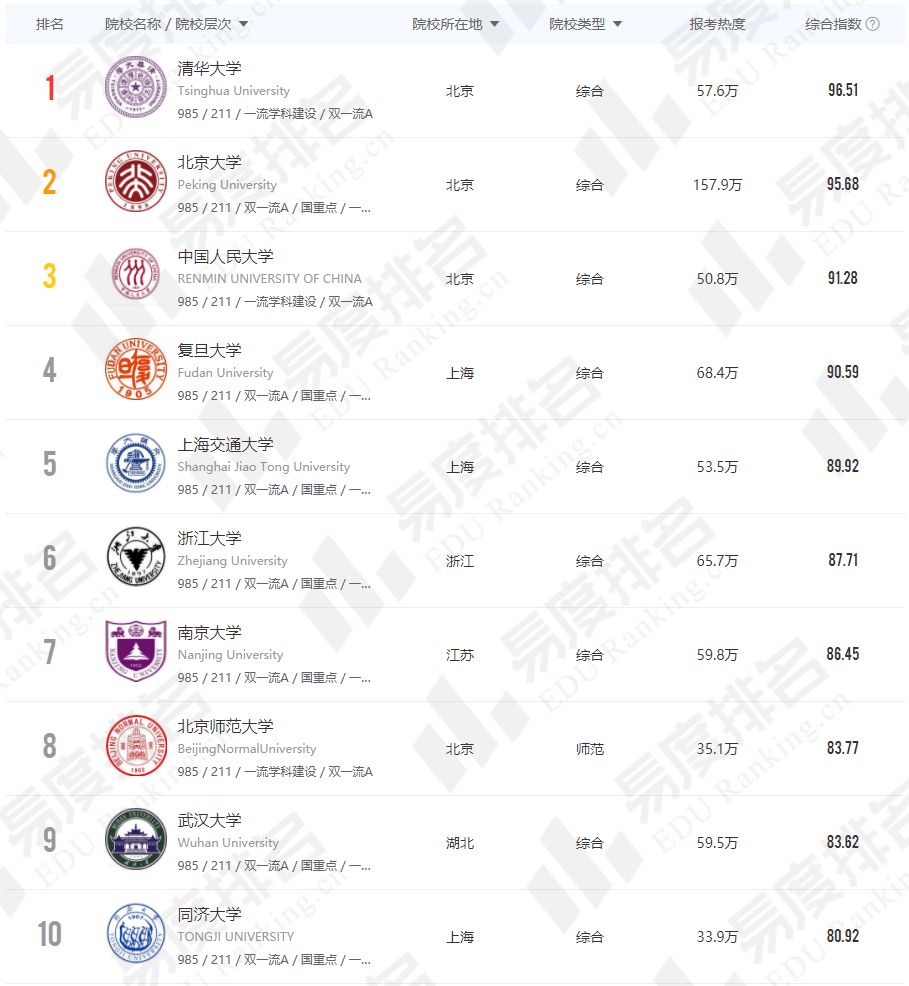Follow the 南京大学 name link

pos(209,632)
